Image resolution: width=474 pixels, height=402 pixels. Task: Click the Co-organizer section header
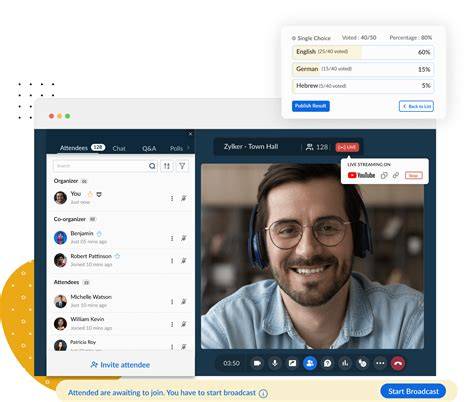click(x=70, y=219)
